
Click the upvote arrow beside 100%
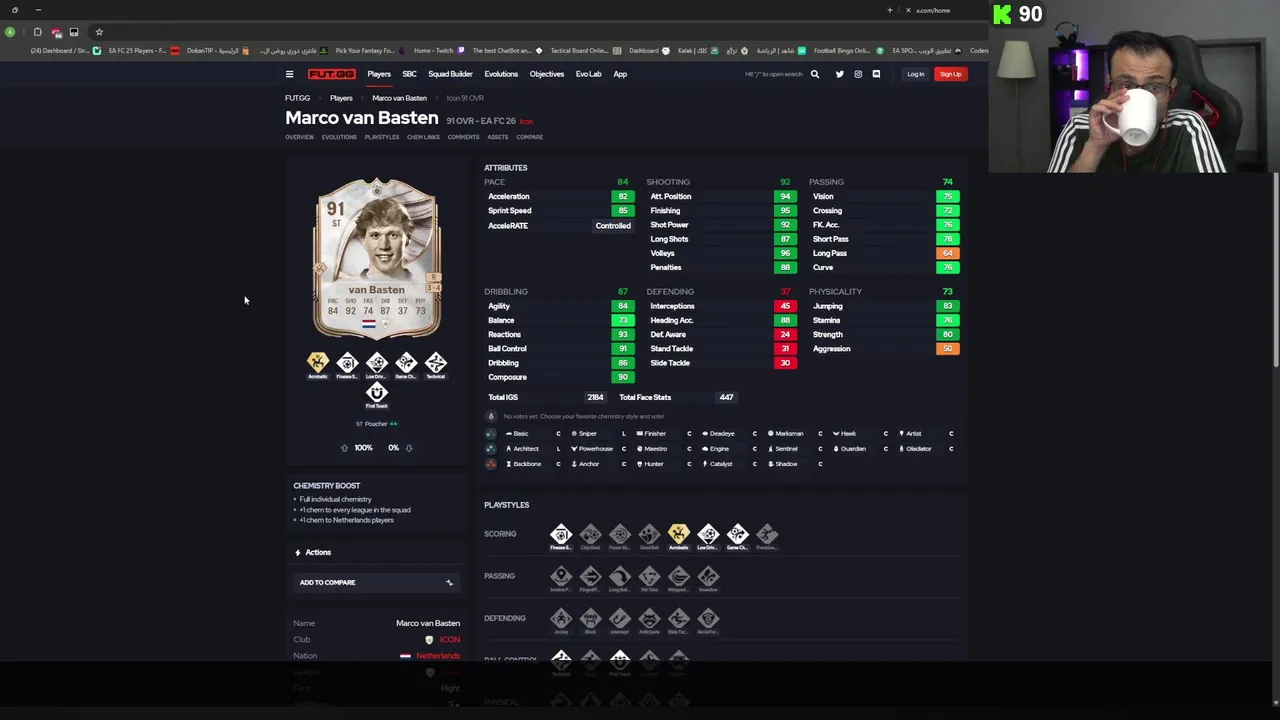coord(345,448)
